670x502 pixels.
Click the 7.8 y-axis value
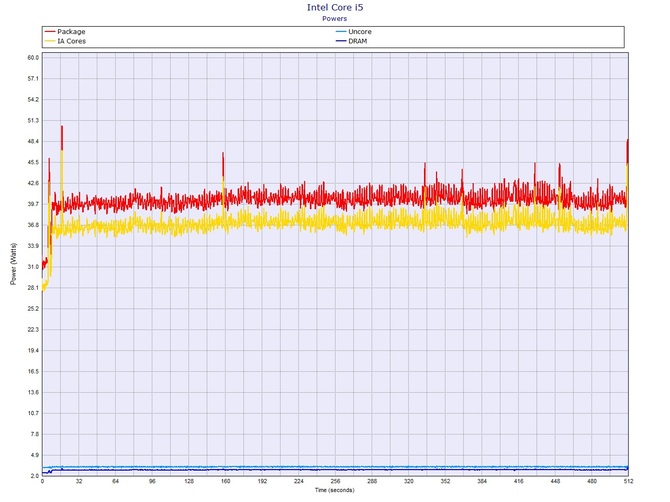(34, 434)
